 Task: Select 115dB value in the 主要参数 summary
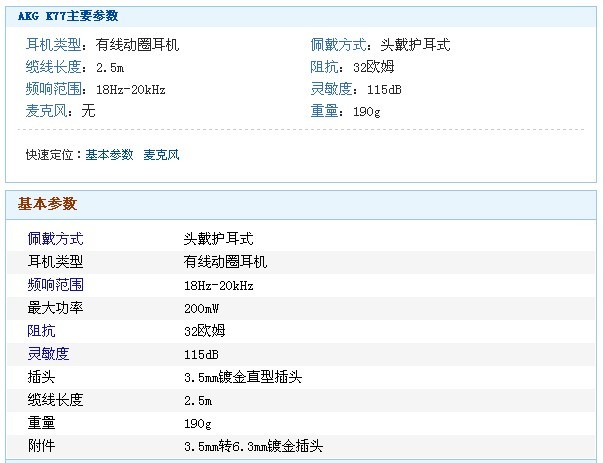(384, 90)
